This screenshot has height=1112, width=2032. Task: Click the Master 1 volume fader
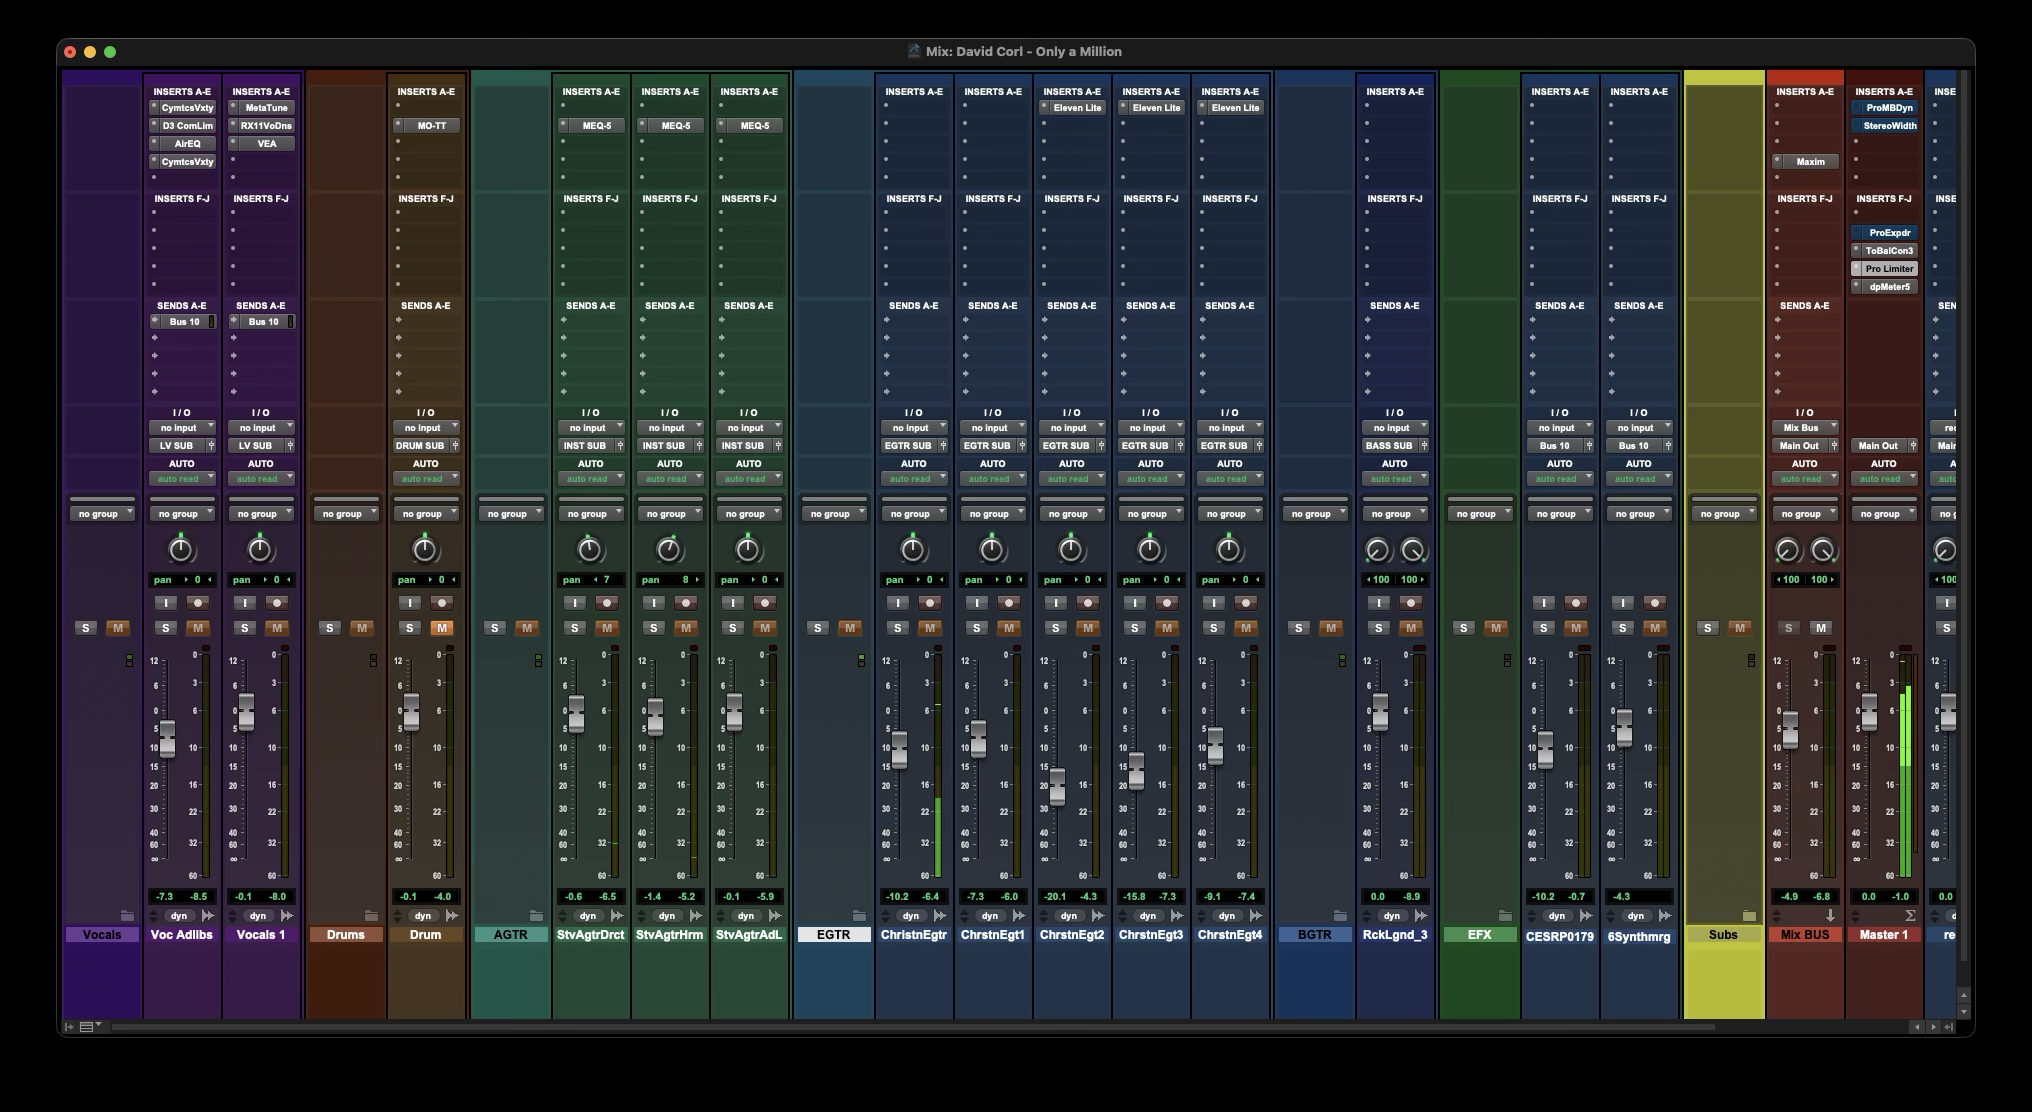tap(1868, 712)
